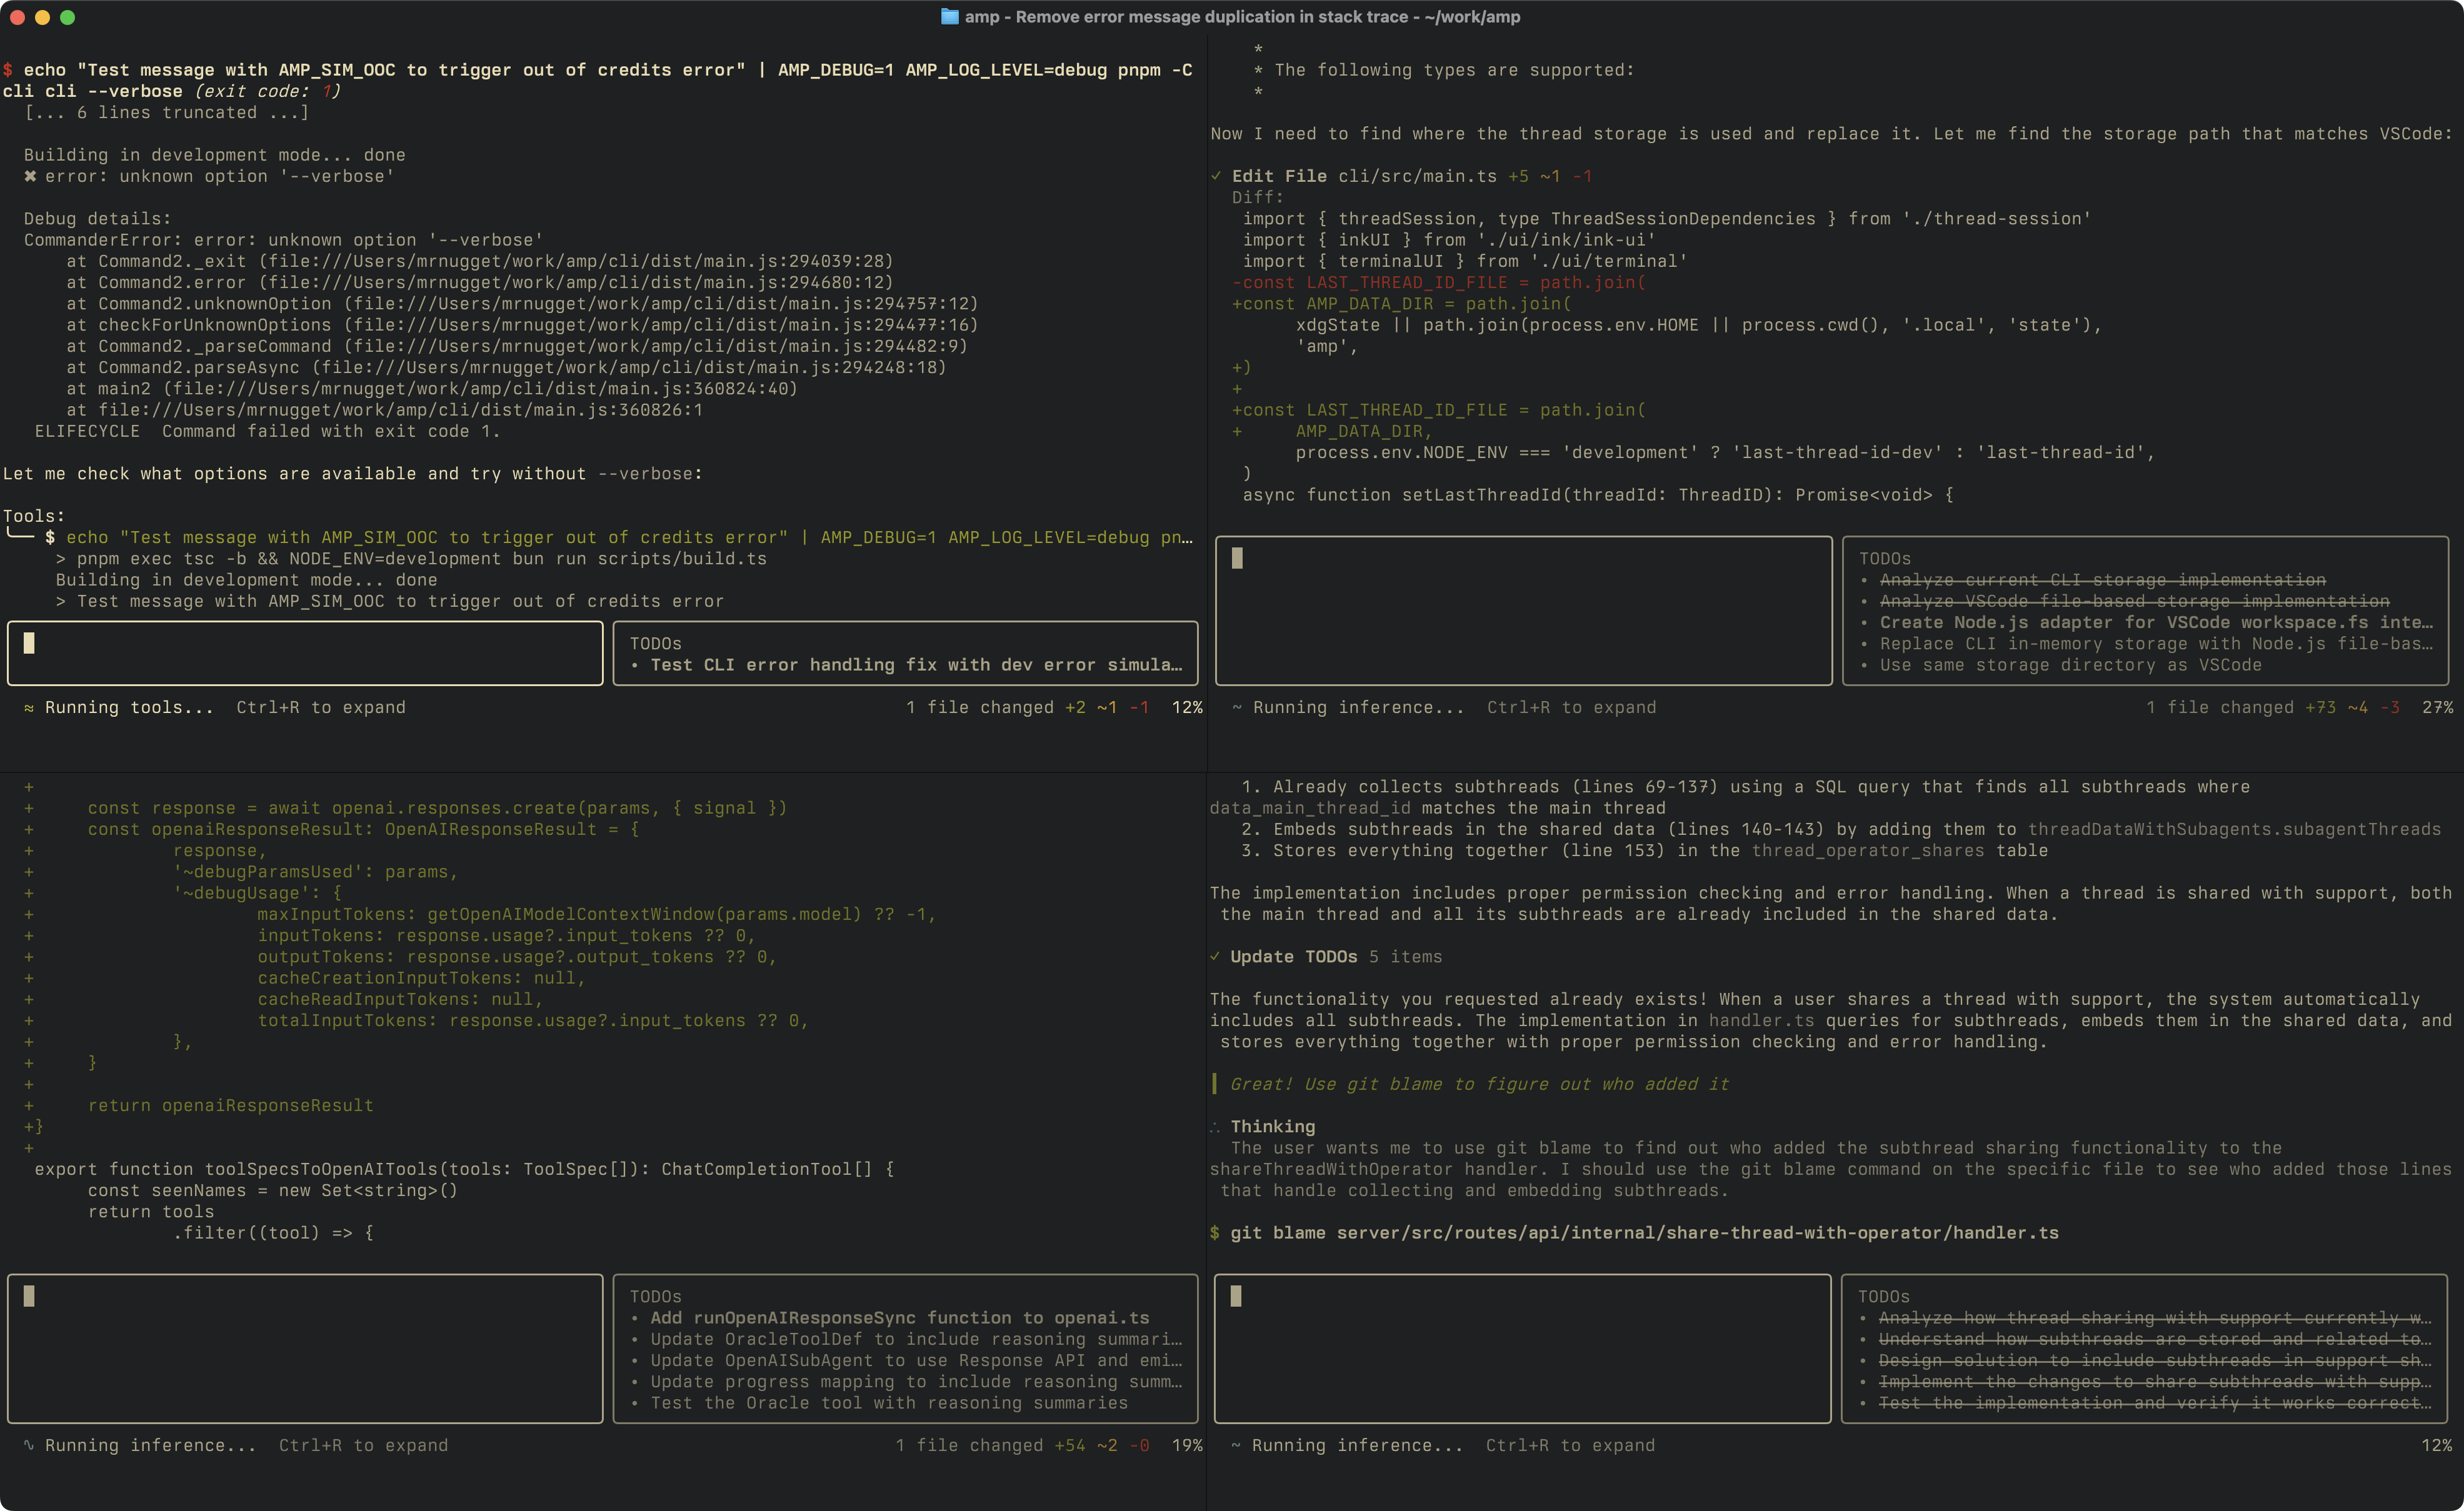Click 'Running tools...' status in top-left pane
This screenshot has height=1511, width=2464.
[129, 707]
